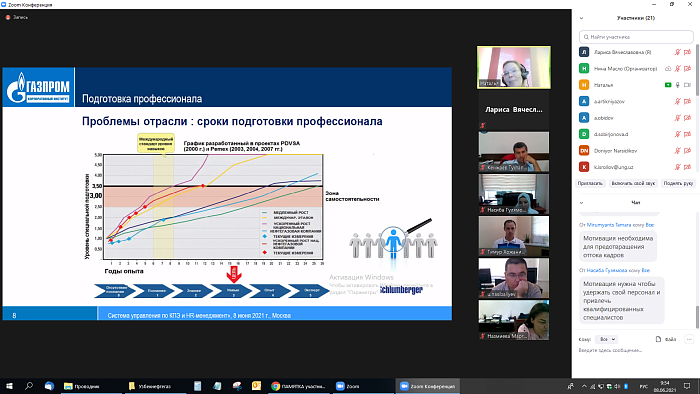Open Windows search magnifier on taskbar
The width and height of the screenshot is (700, 394).
pos(29,386)
